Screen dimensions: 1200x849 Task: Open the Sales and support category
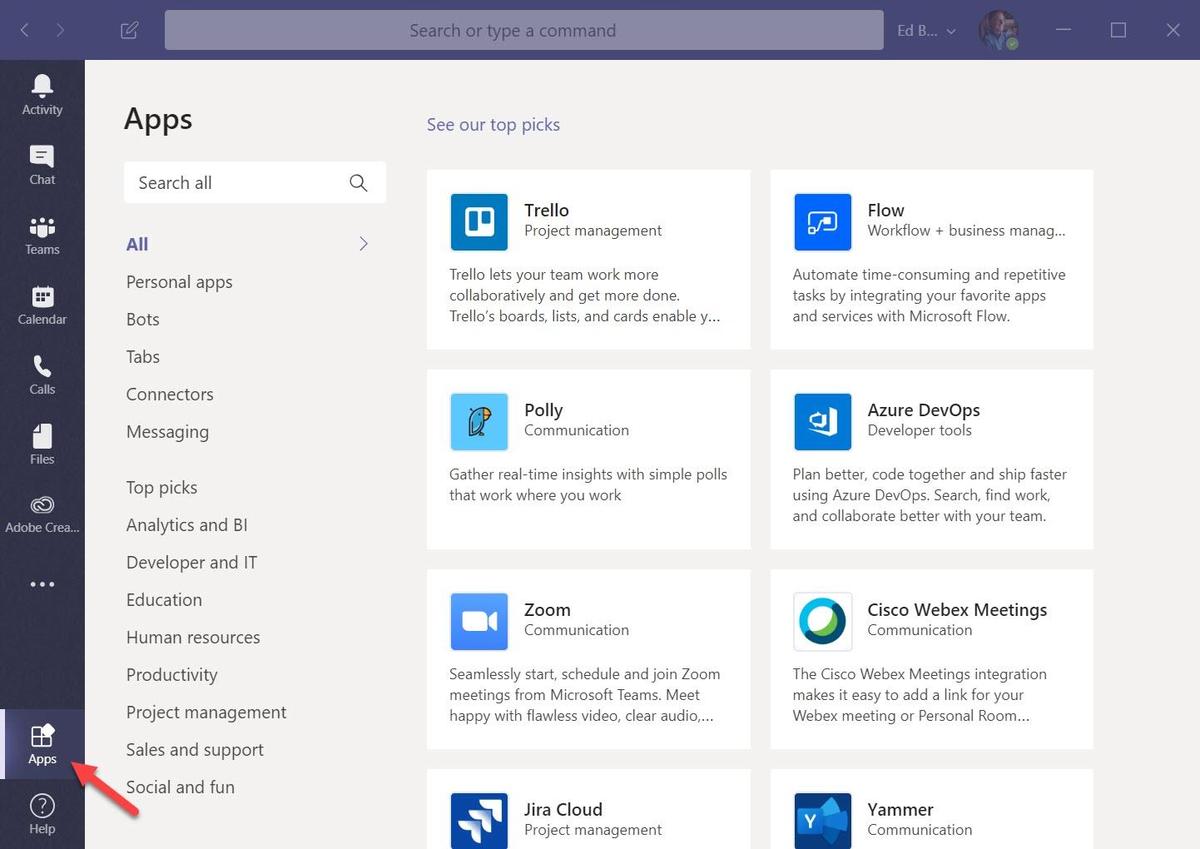click(195, 750)
